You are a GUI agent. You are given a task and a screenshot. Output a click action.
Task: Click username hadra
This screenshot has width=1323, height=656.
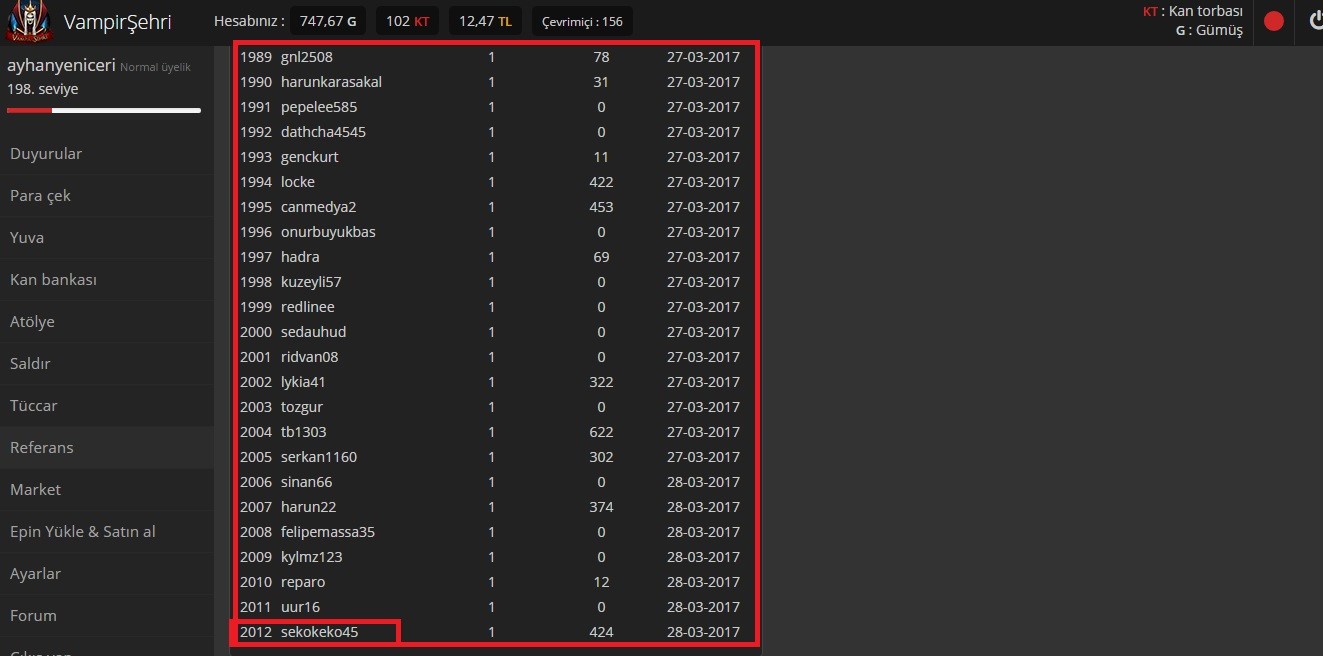tap(300, 257)
